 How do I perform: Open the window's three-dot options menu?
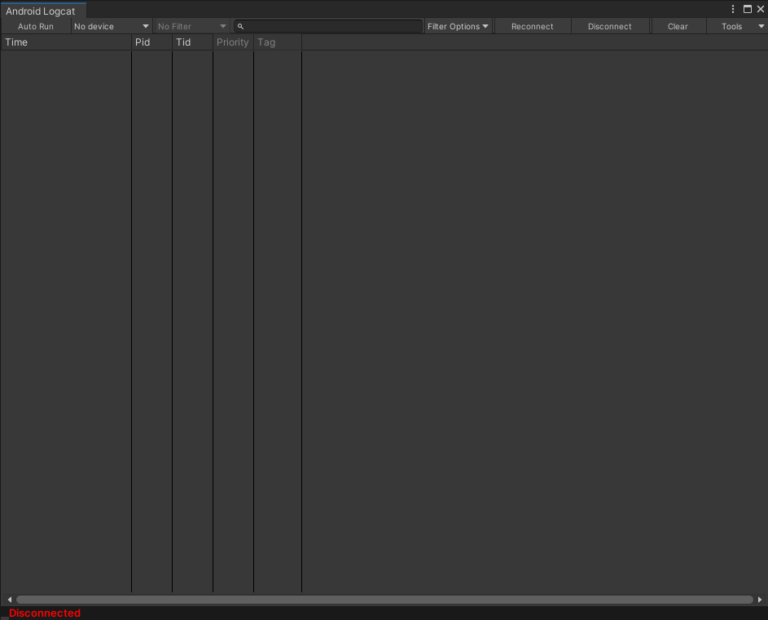733,9
